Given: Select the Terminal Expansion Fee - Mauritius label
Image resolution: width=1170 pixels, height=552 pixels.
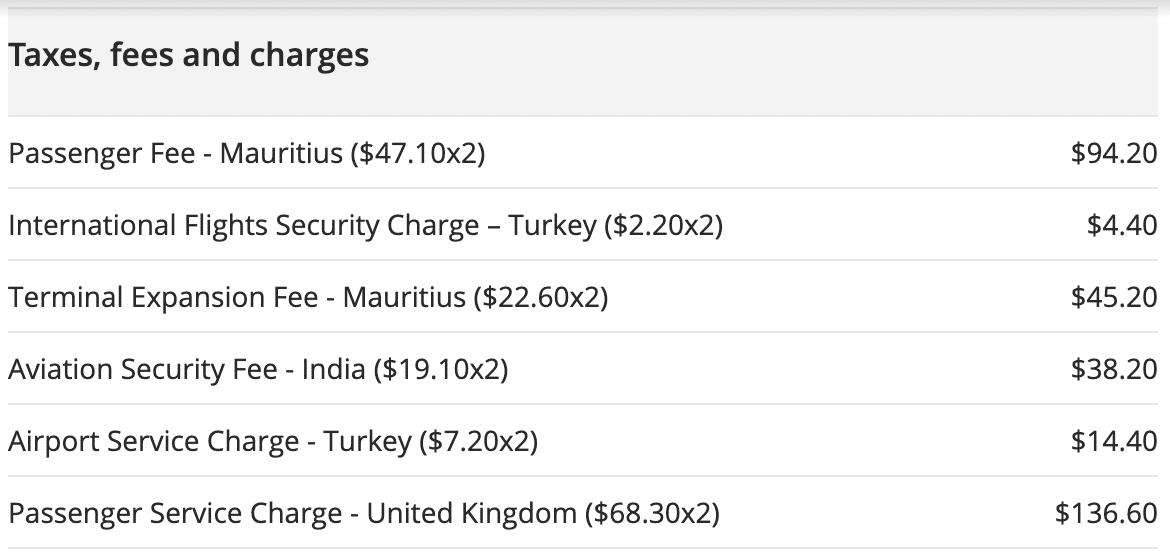Looking at the screenshot, I should (236, 298).
